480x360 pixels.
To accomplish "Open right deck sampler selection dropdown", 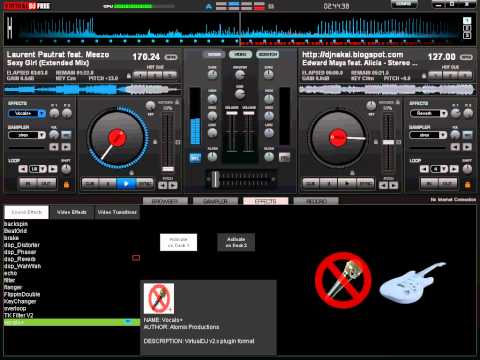I will pos(443,135).
